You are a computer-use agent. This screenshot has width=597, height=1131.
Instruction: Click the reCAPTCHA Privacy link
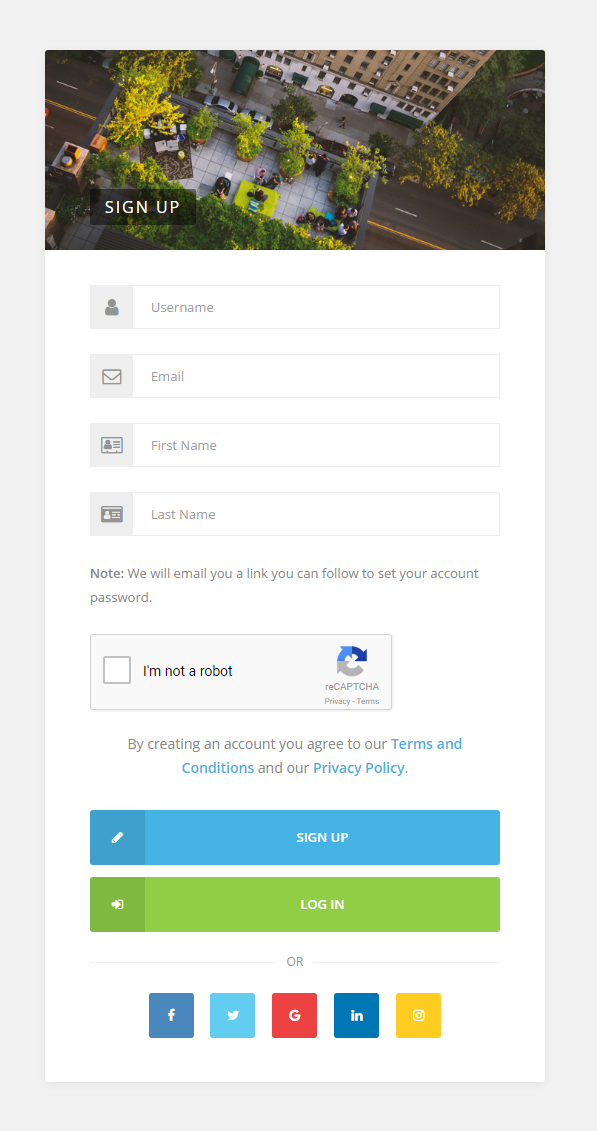tap(337, 701)
